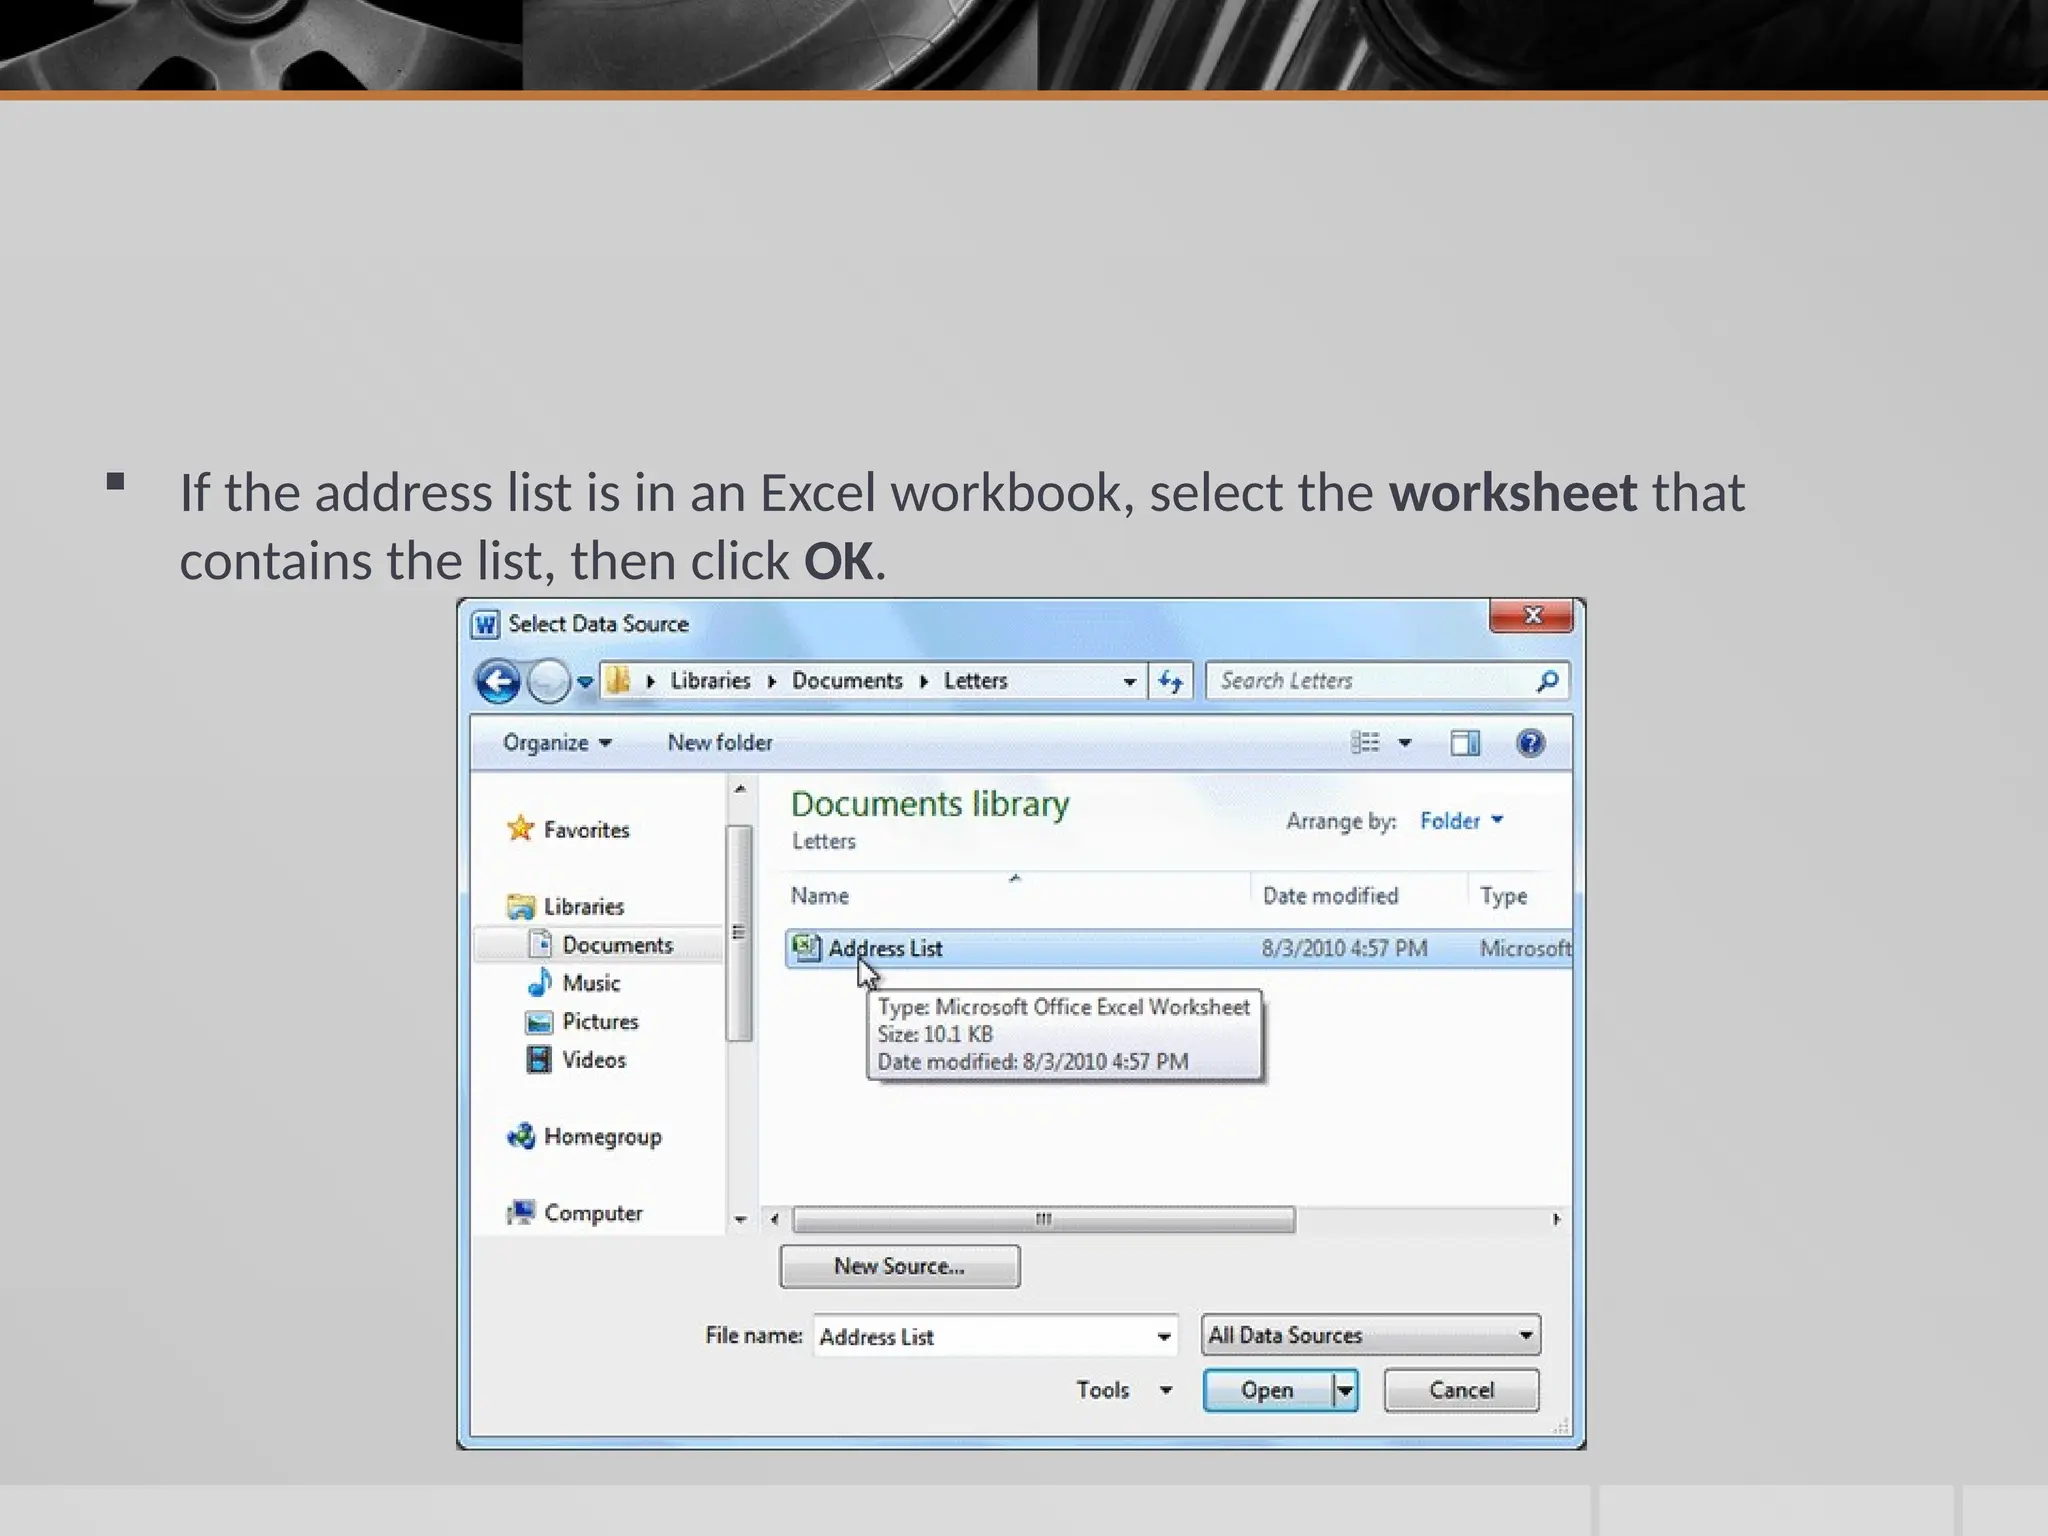Click the Libraries breadcrumb segment
Viewport: 2048px width, 1536px height.
click(x=710, y=681)
